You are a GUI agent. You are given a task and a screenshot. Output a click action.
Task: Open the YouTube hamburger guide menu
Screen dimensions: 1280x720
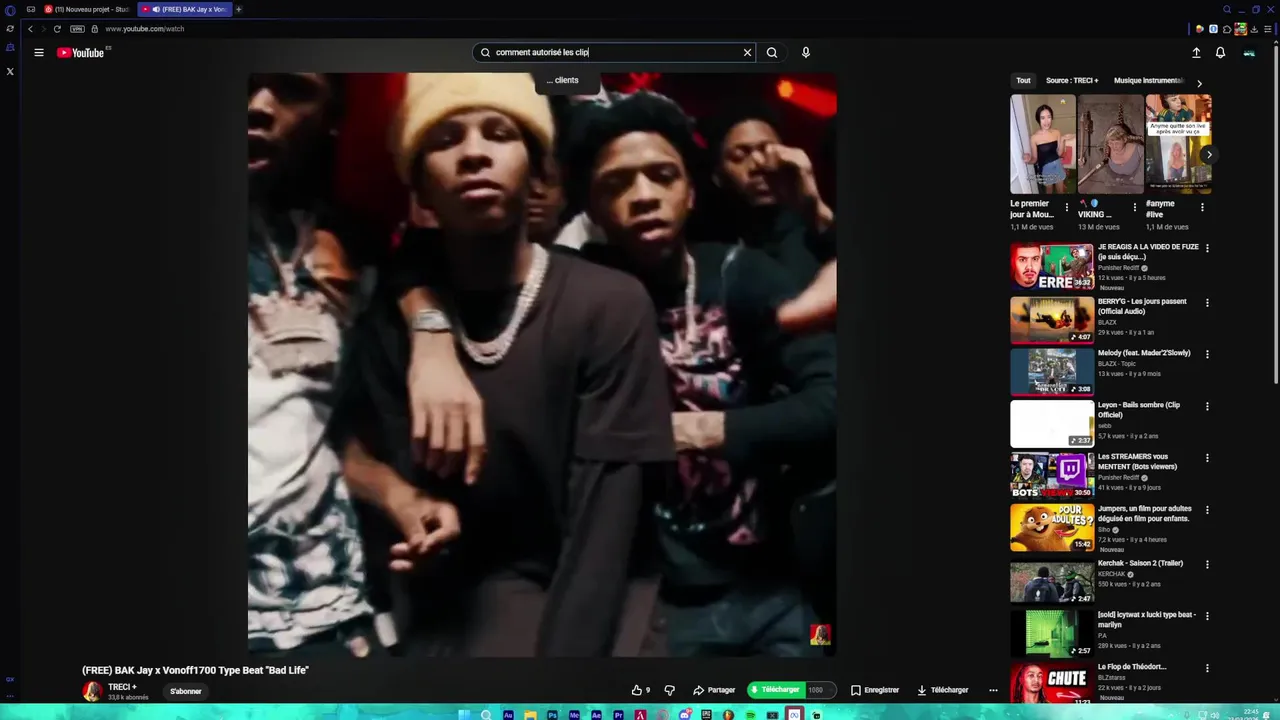[x=39, y=53]
